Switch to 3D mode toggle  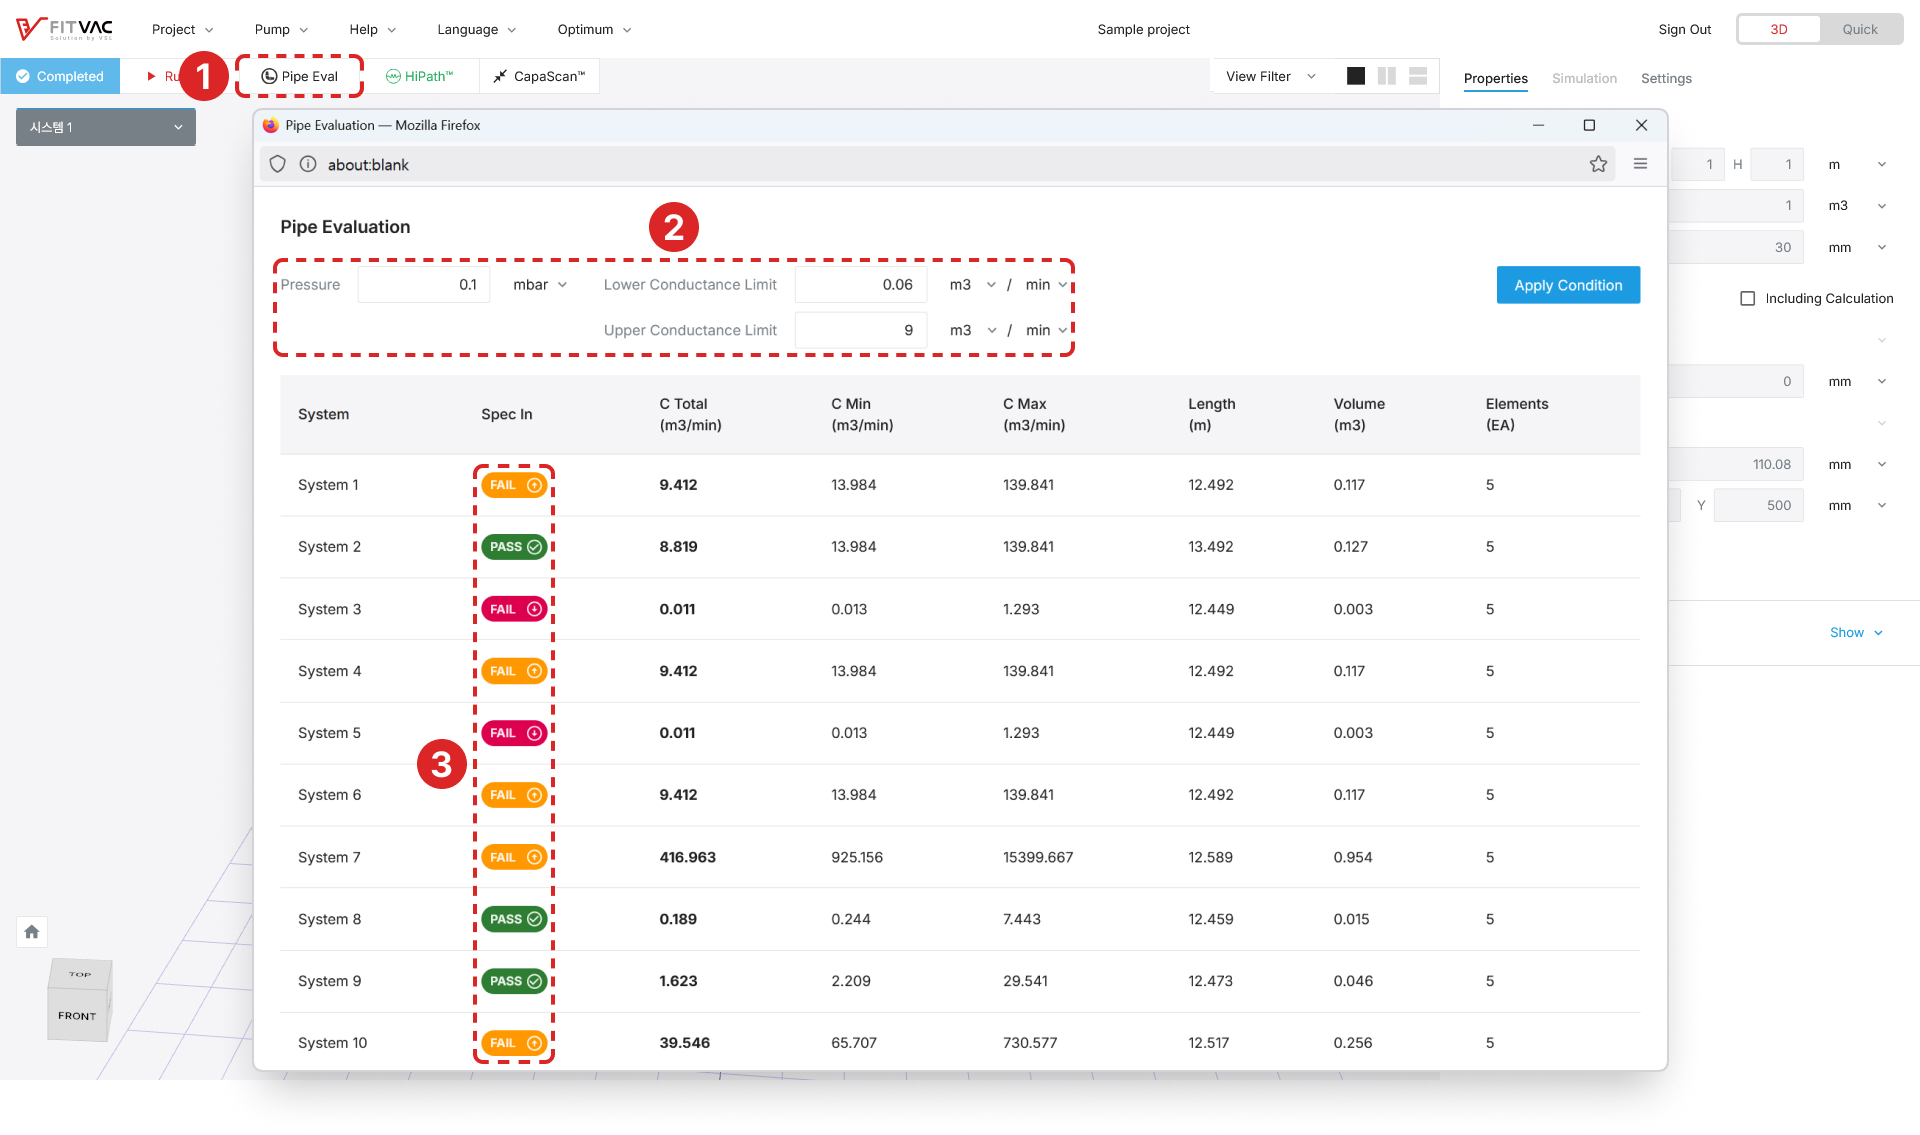1779,29
